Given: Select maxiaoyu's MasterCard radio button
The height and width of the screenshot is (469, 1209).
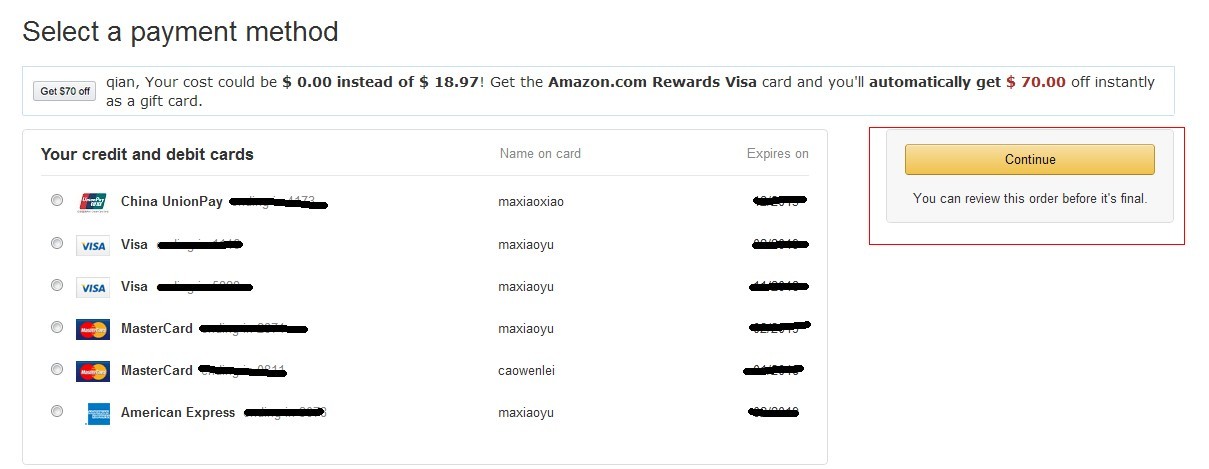Looking at the screenshot, I should click(57, 327).
